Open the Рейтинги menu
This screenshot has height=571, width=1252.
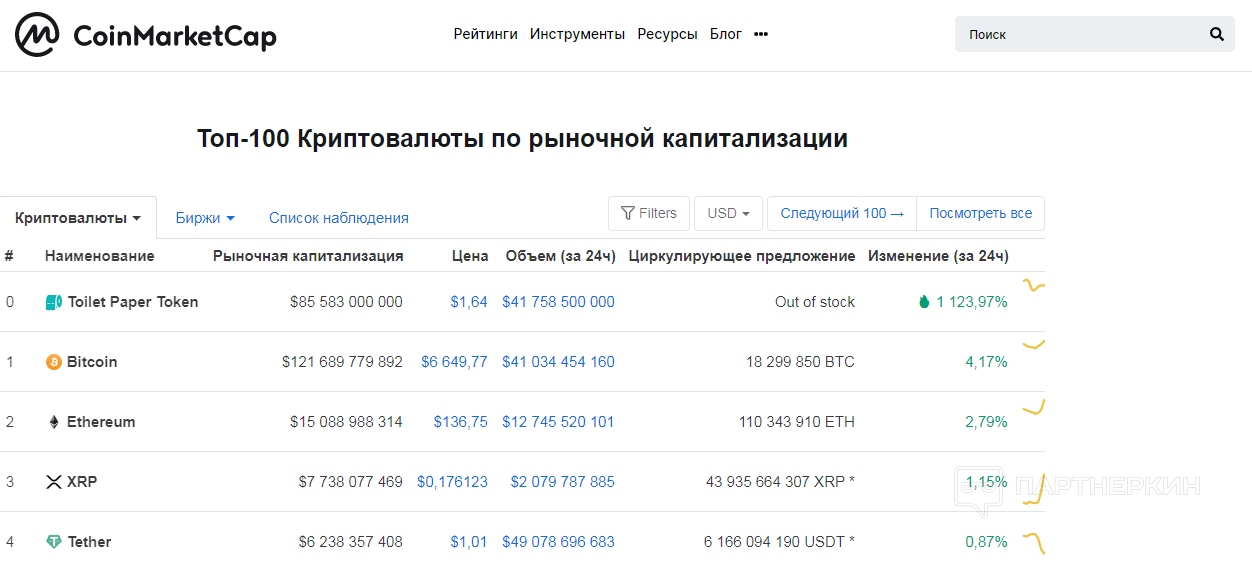[486, 34]
